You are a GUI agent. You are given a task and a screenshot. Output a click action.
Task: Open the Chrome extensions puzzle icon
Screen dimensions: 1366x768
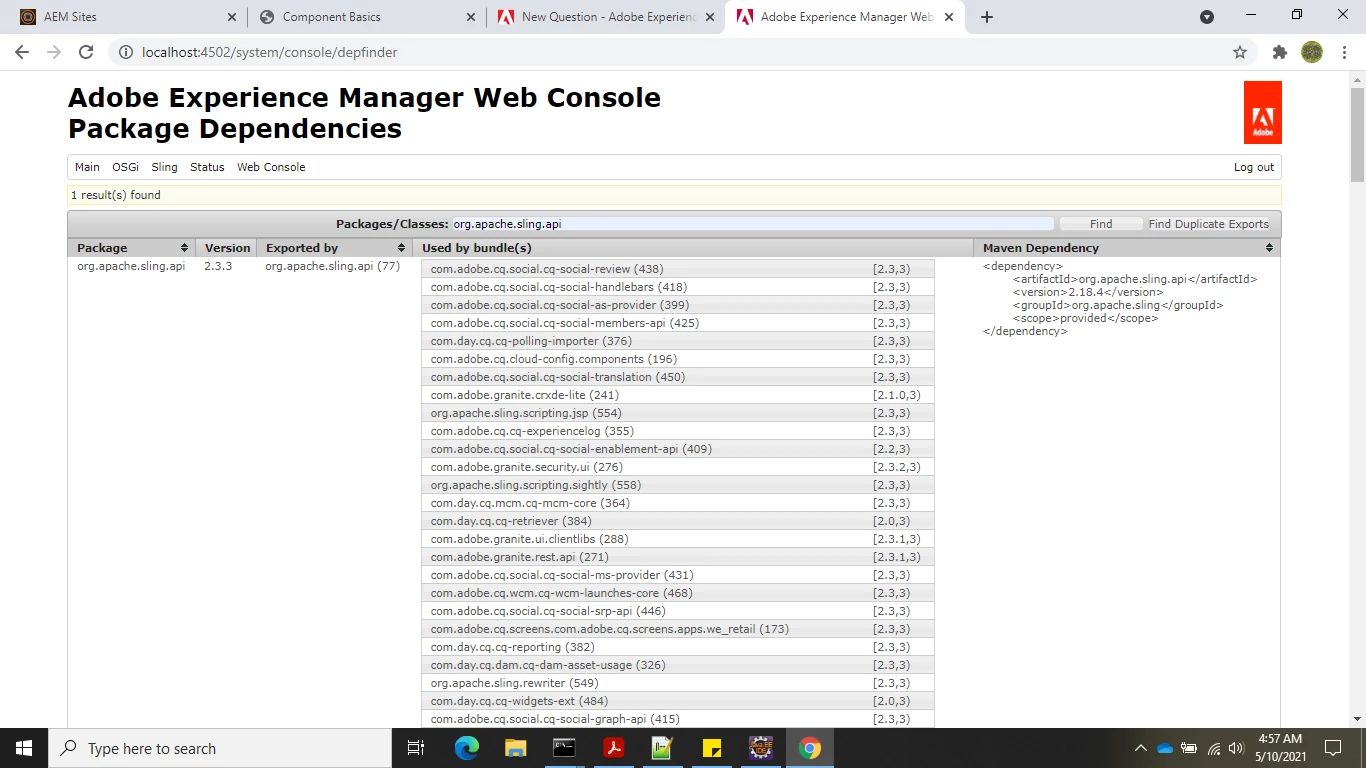(x=1280, y=52)
